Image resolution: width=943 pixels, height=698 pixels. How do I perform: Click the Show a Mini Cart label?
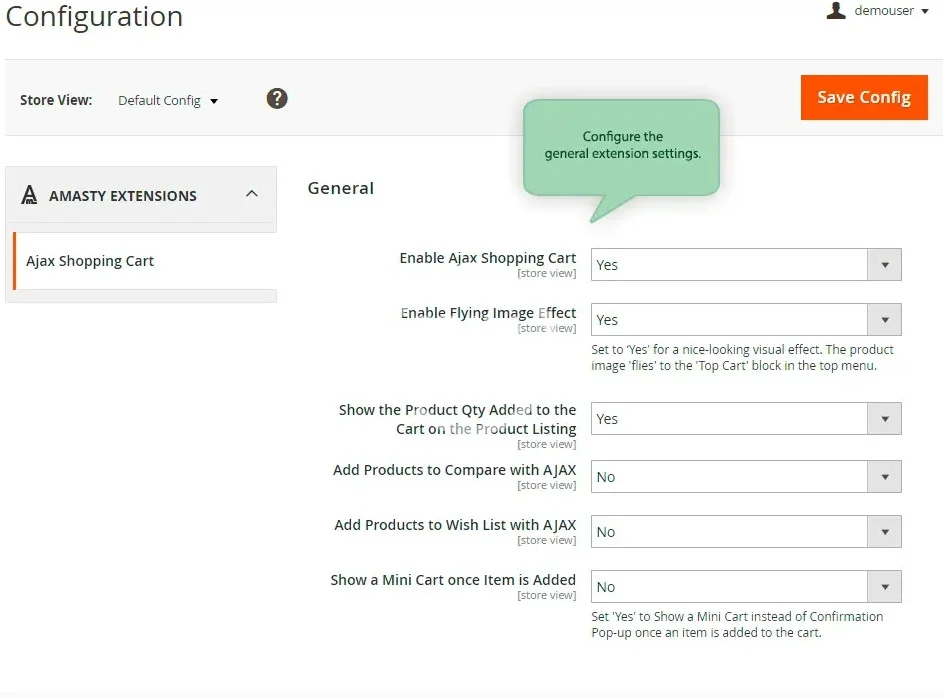point(453,580)
